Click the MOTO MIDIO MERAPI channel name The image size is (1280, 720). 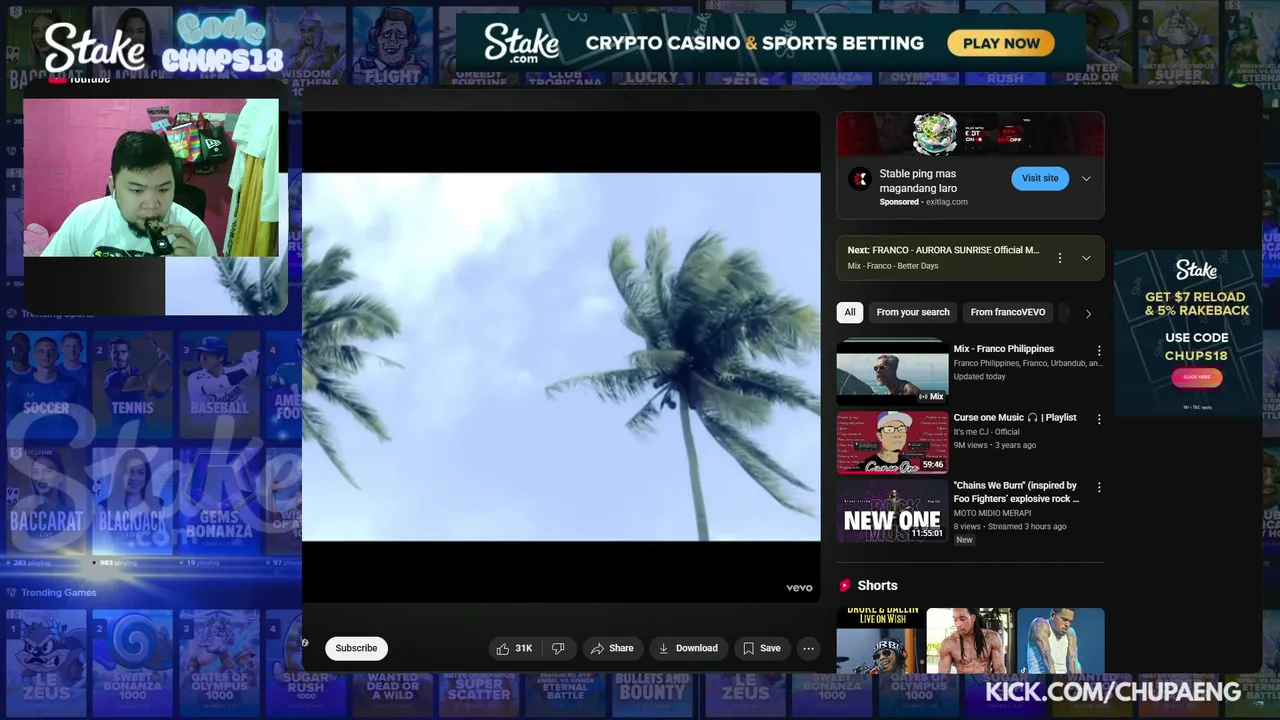(x=992, y=513)
